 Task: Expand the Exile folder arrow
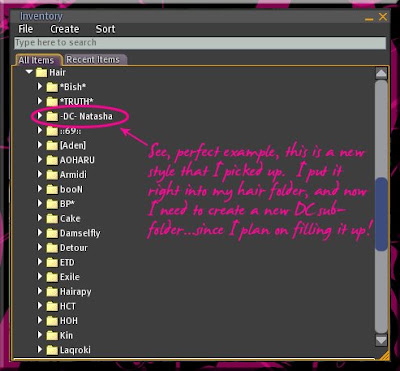(40, 277)
